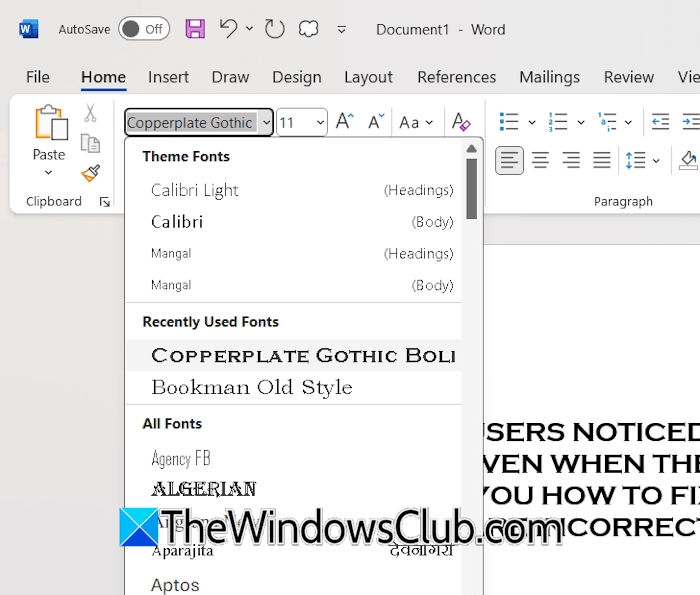The height and width of the screenshot is (595, 700).
Task: Toggle Center paragraph alignment
Action: 540,160
